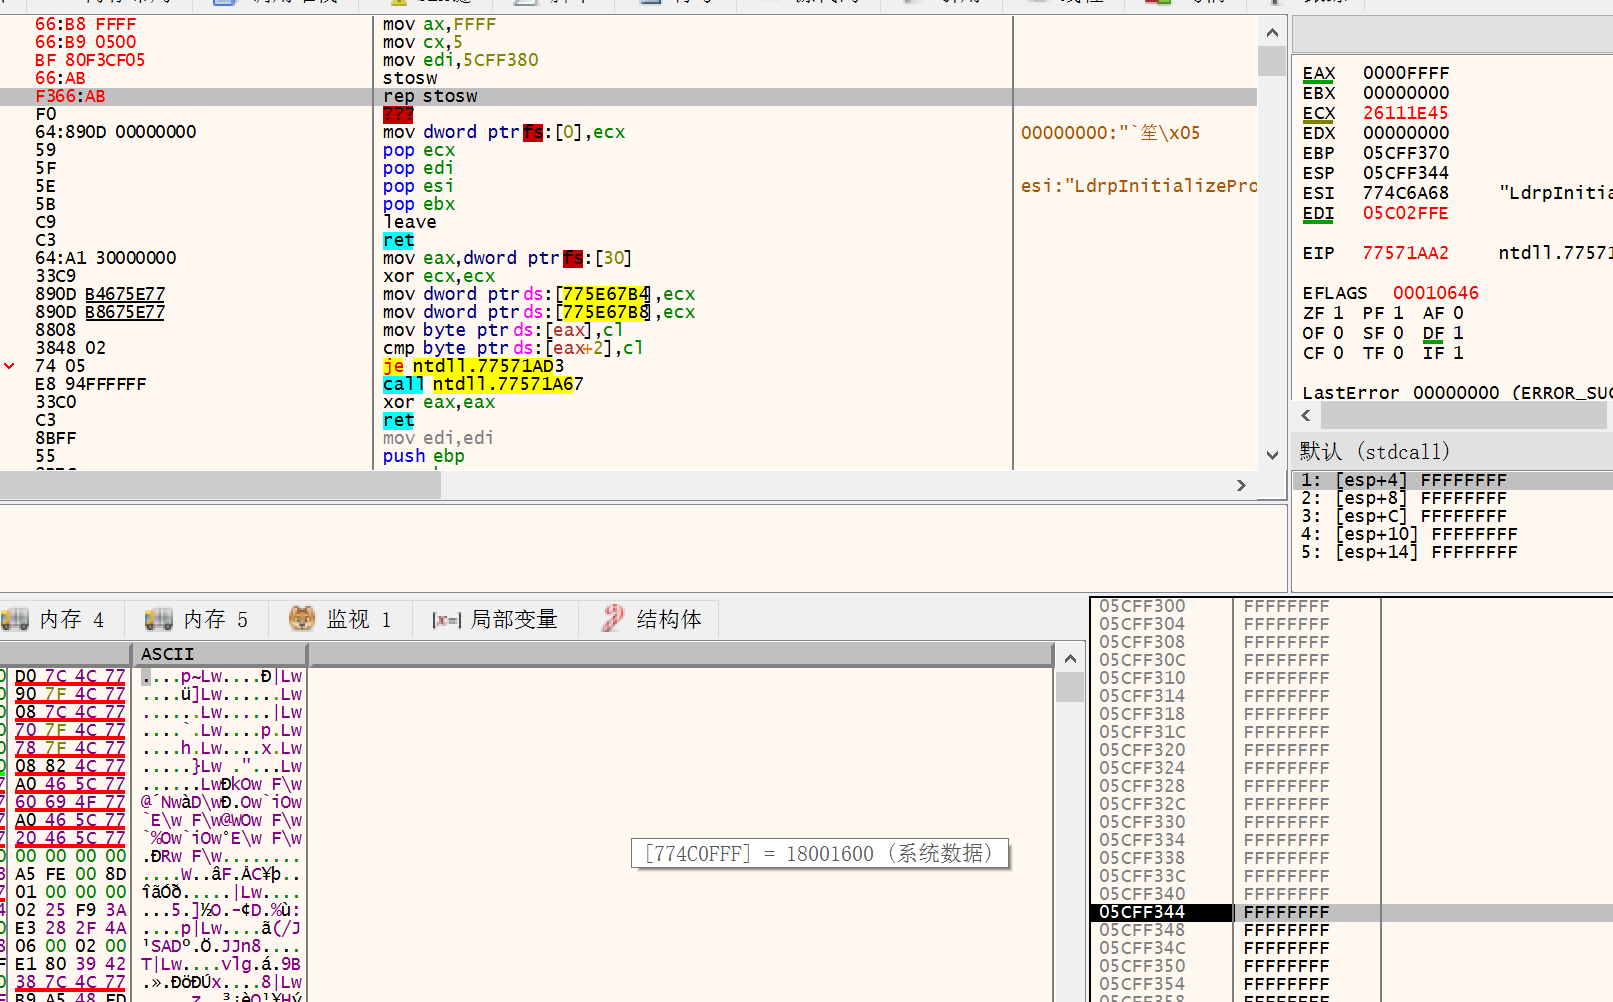Viewport: 1613px width, 1002px height.
Task: Click the IF flag value
Action: [x=1458, y=353]
